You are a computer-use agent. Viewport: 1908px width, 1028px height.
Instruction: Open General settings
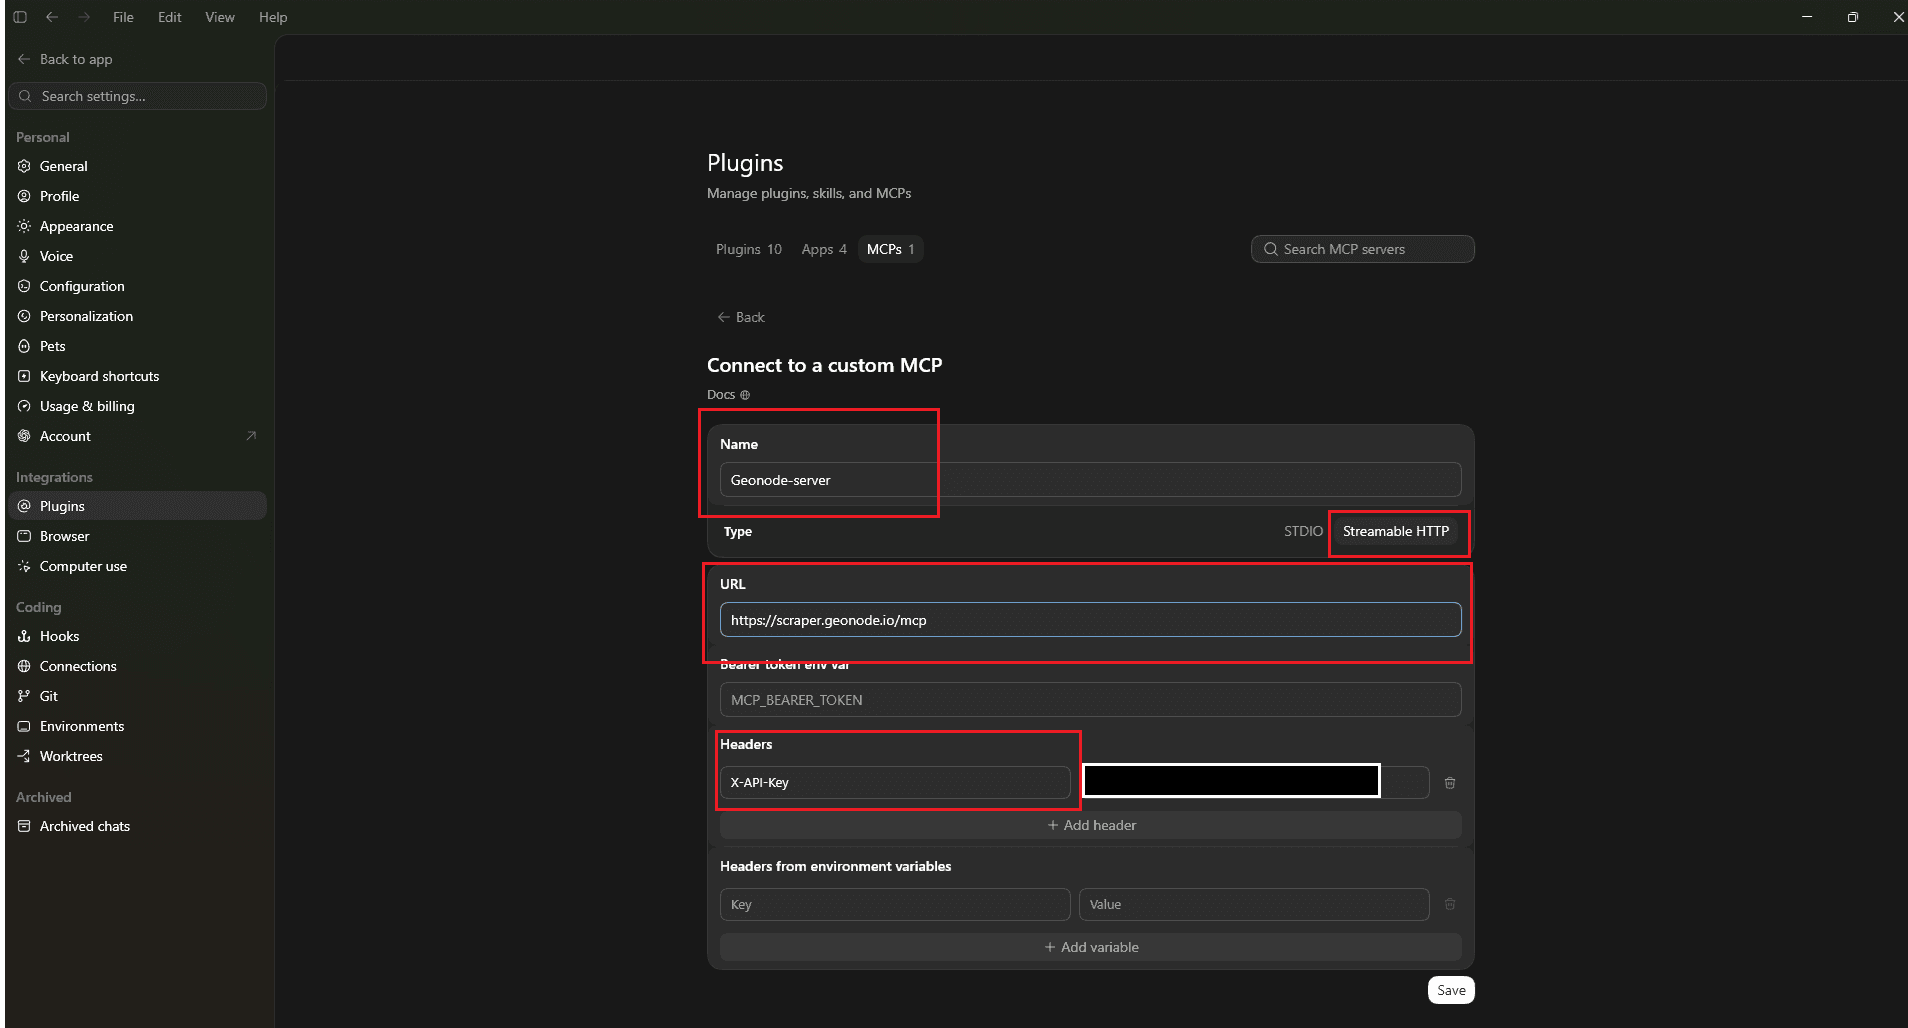point(138,166)
